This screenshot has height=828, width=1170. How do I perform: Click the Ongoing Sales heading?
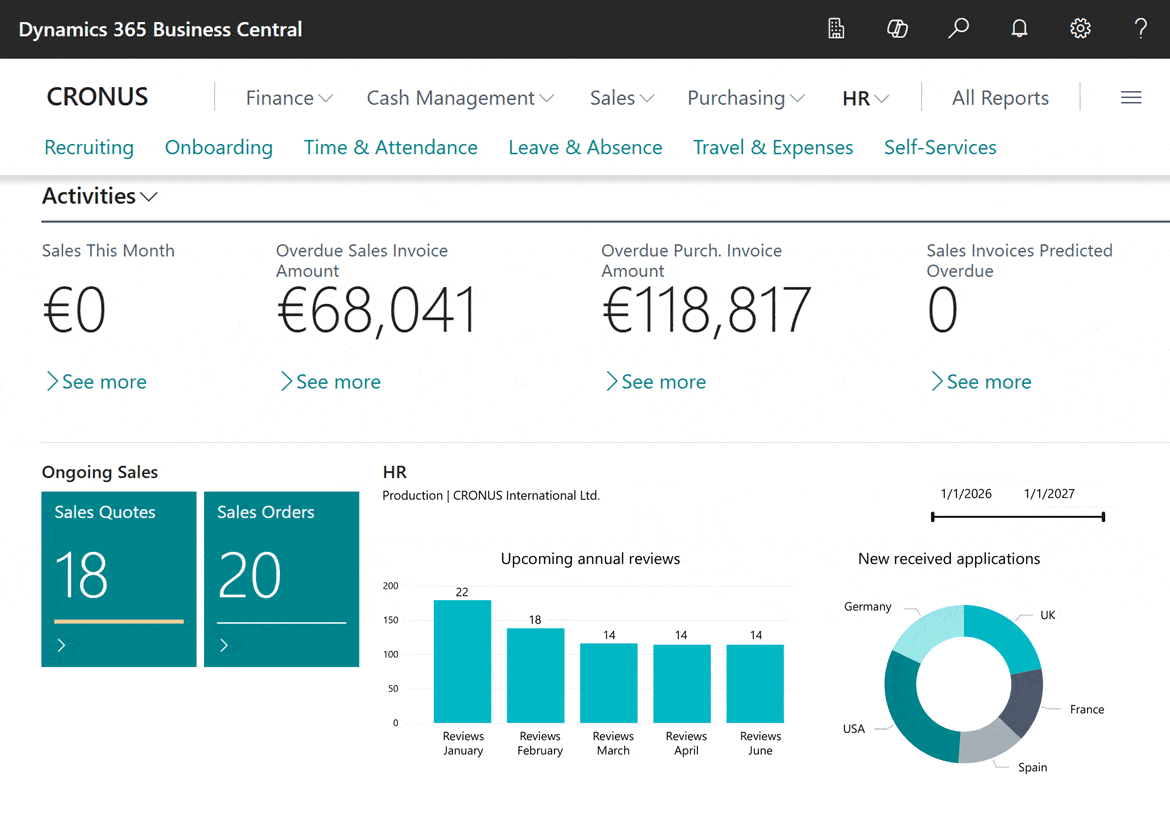100,472
